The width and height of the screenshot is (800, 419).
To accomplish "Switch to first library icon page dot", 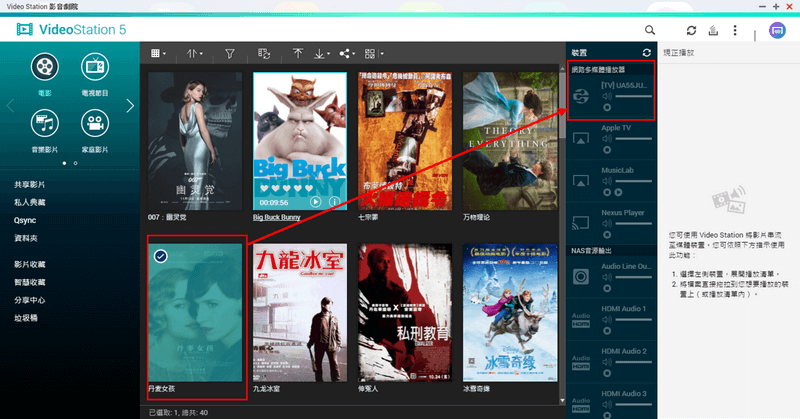I will pyautogui.click(x=64, y=163).
